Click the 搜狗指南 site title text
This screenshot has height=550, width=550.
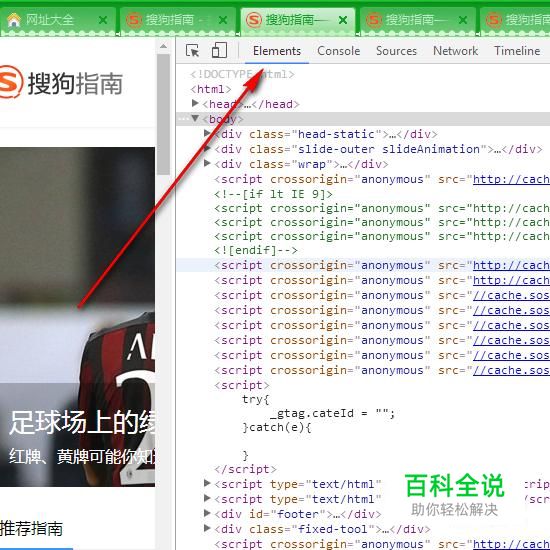(x=75, y=83)
